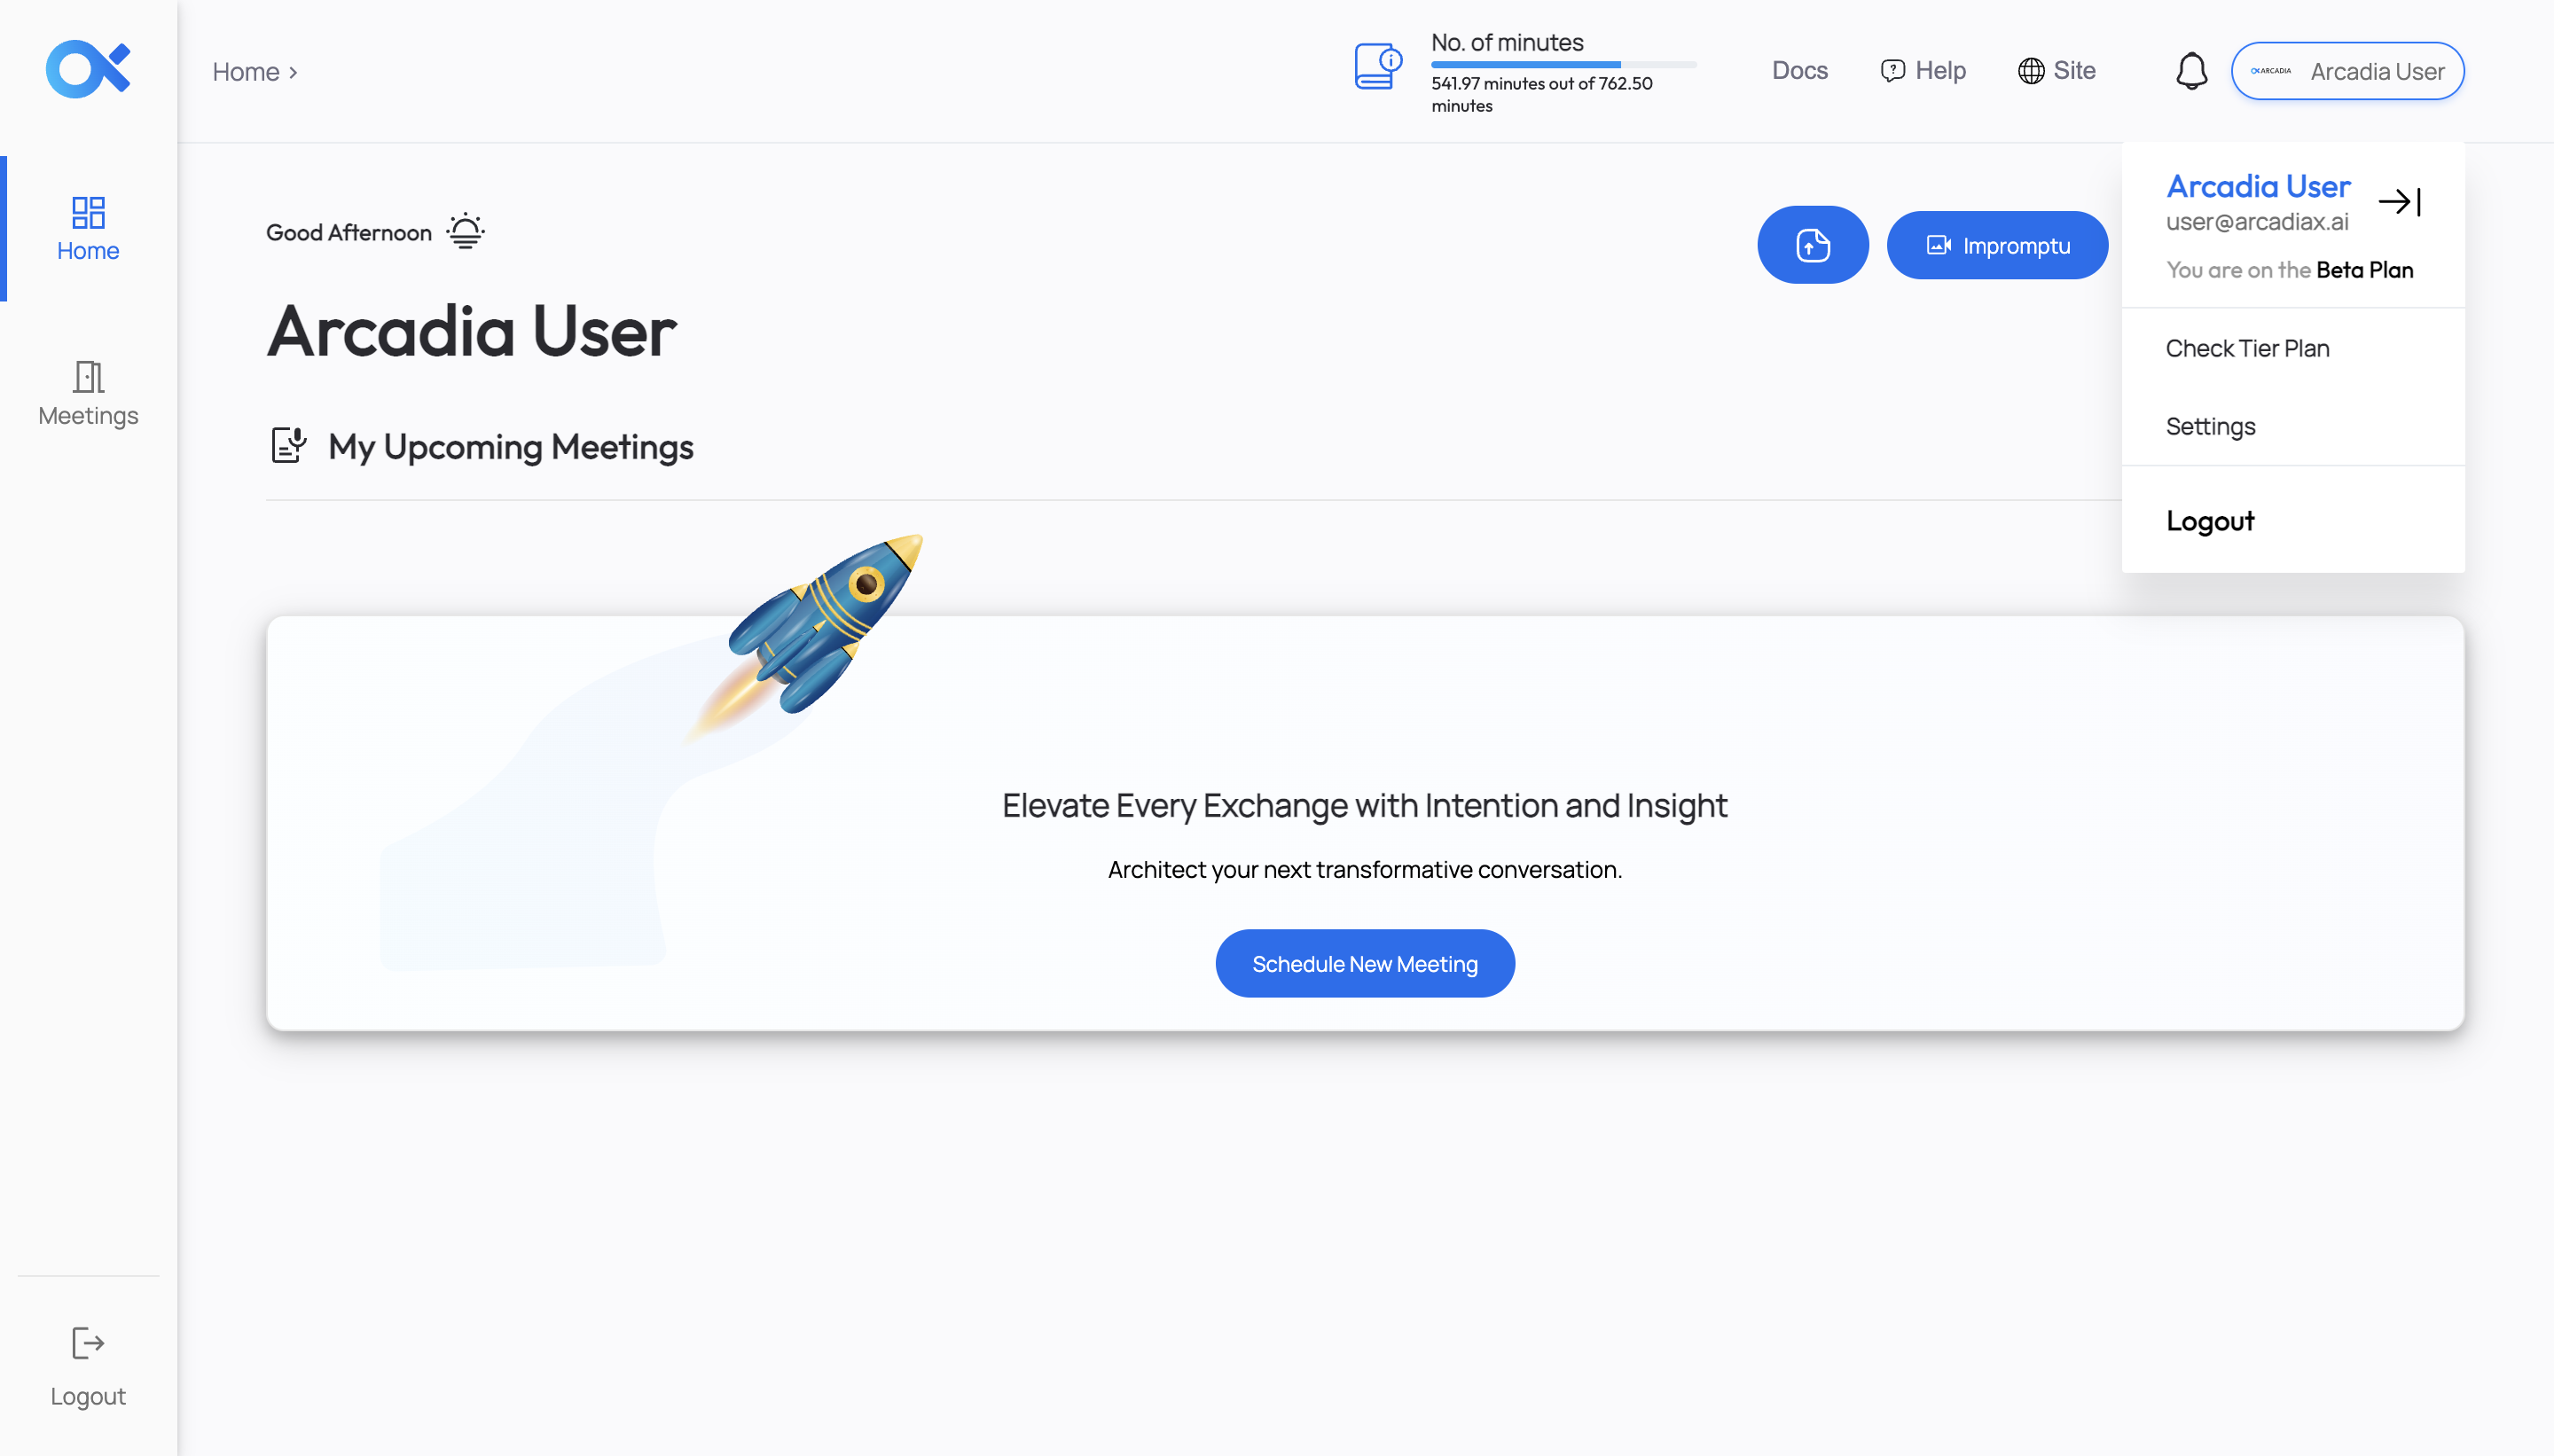
Task: Click the ArcadiaX logo icon
Action: point(88,70)
